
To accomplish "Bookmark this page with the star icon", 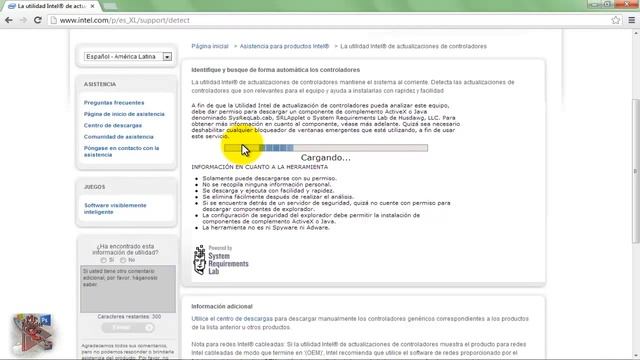I will tap(616, 20).
